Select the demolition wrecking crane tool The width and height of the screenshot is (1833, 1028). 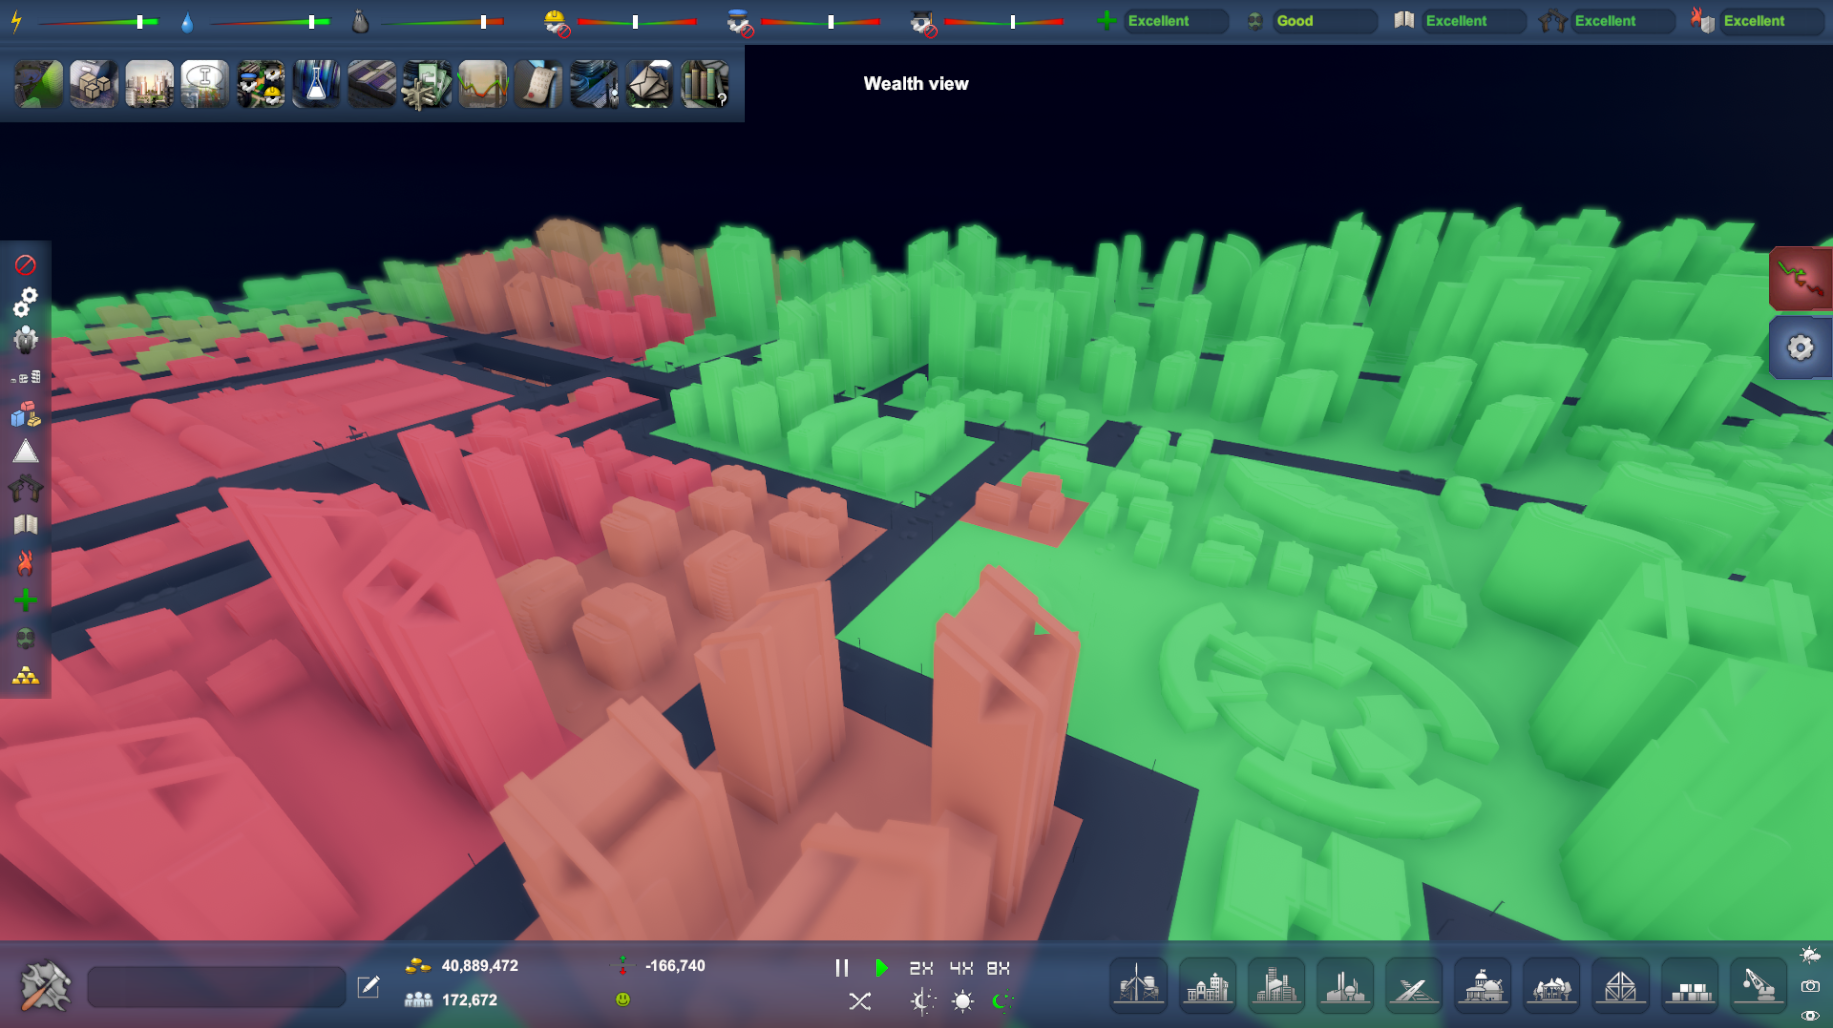pos(1758,986)
